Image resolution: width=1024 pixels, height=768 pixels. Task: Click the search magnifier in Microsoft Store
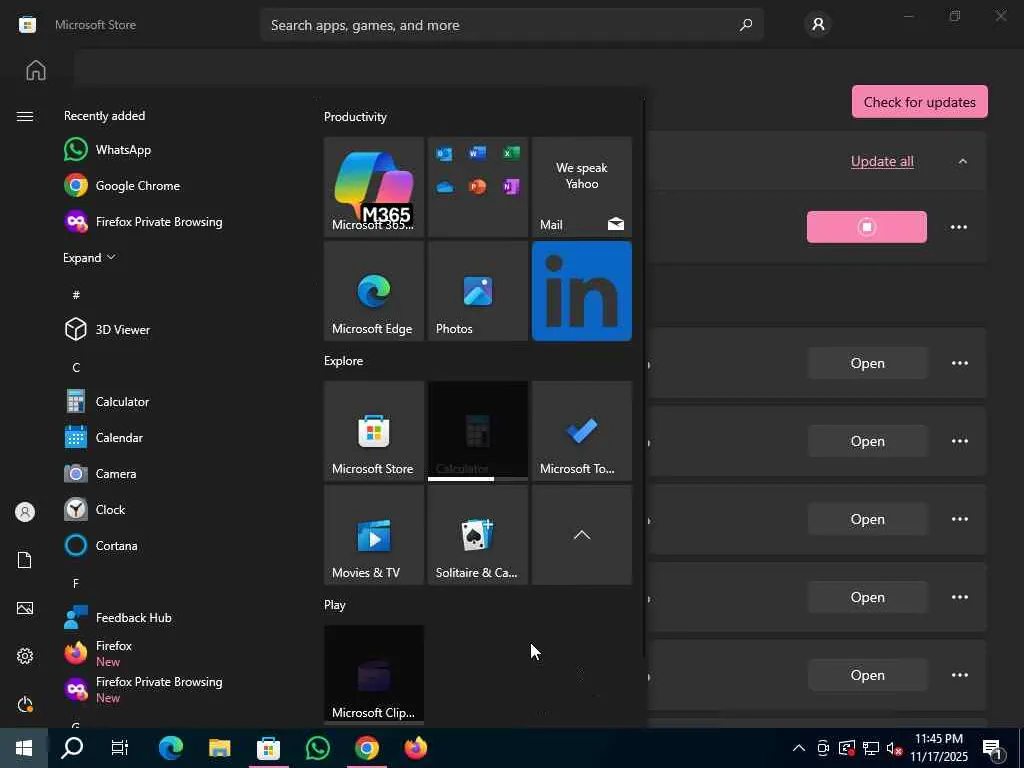pyautogui.click(x=746, y=25)
